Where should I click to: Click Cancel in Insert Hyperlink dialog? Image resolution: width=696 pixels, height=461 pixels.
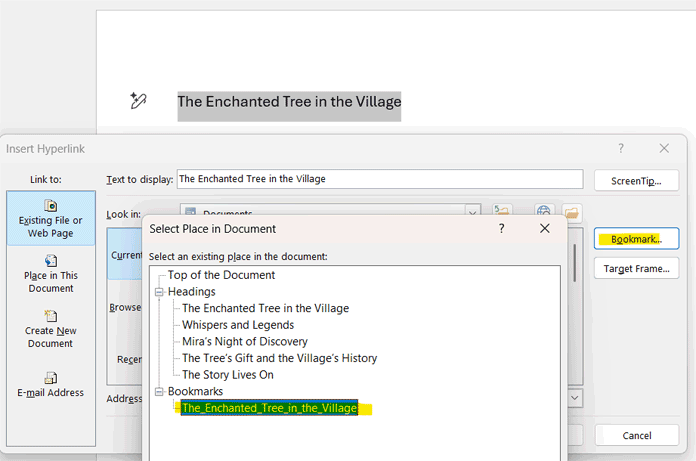point(637,435)
